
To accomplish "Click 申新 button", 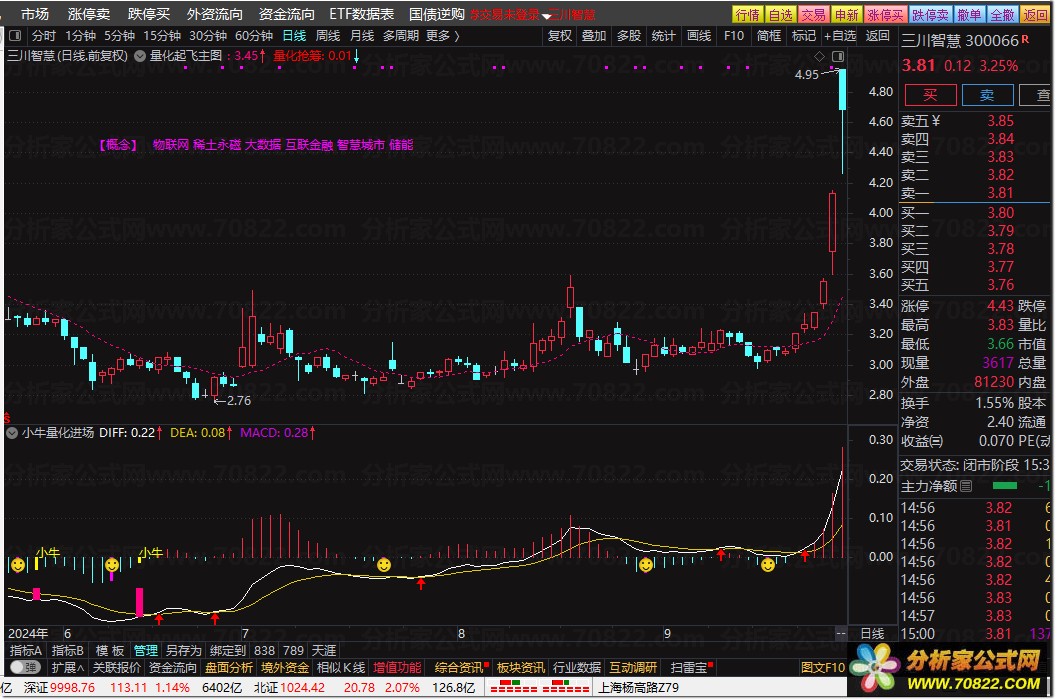I will tap(846, 15).
